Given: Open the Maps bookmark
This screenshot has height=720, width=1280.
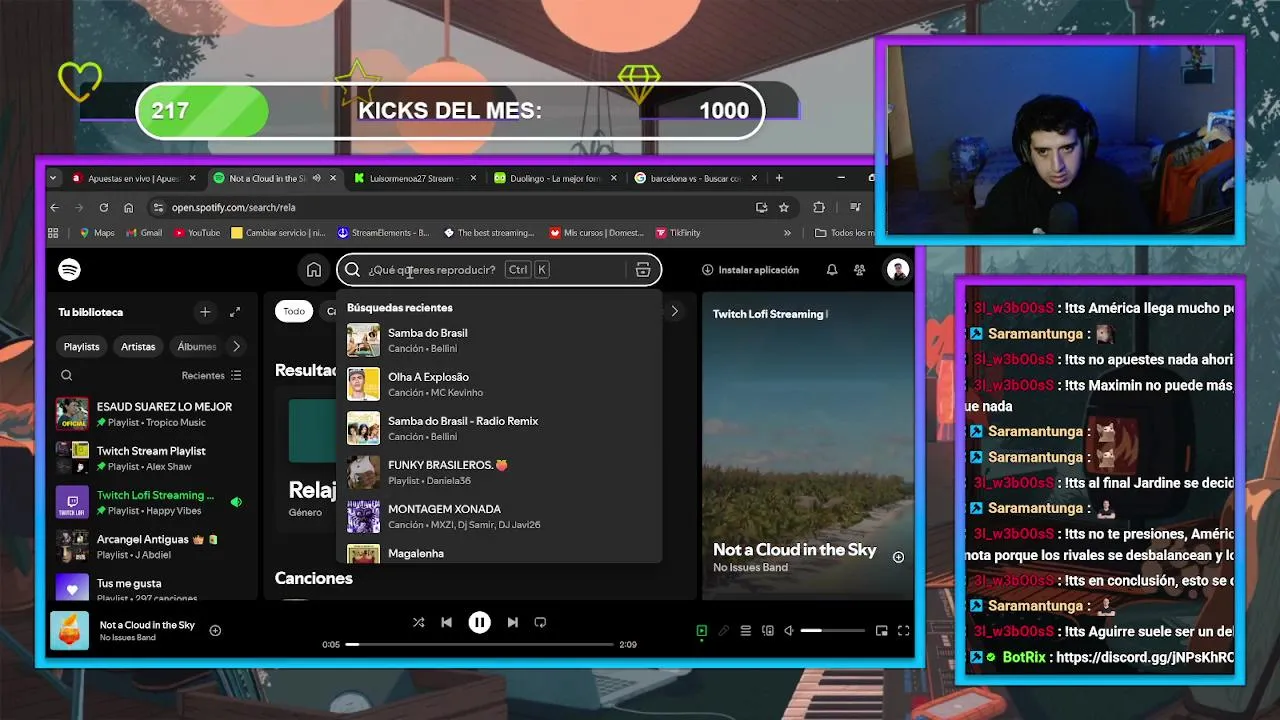Looking at the screenshot, I should point(97,233).
